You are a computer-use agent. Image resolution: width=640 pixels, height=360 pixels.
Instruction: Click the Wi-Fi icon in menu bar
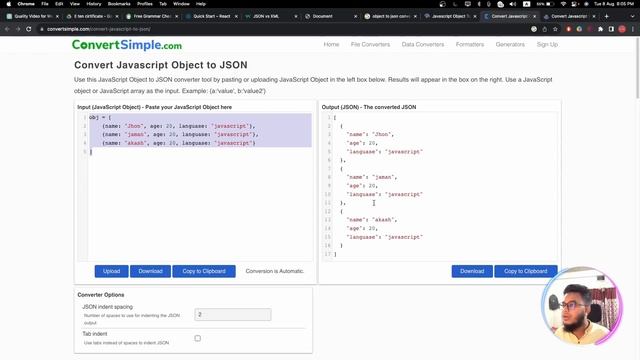[563, 4]
